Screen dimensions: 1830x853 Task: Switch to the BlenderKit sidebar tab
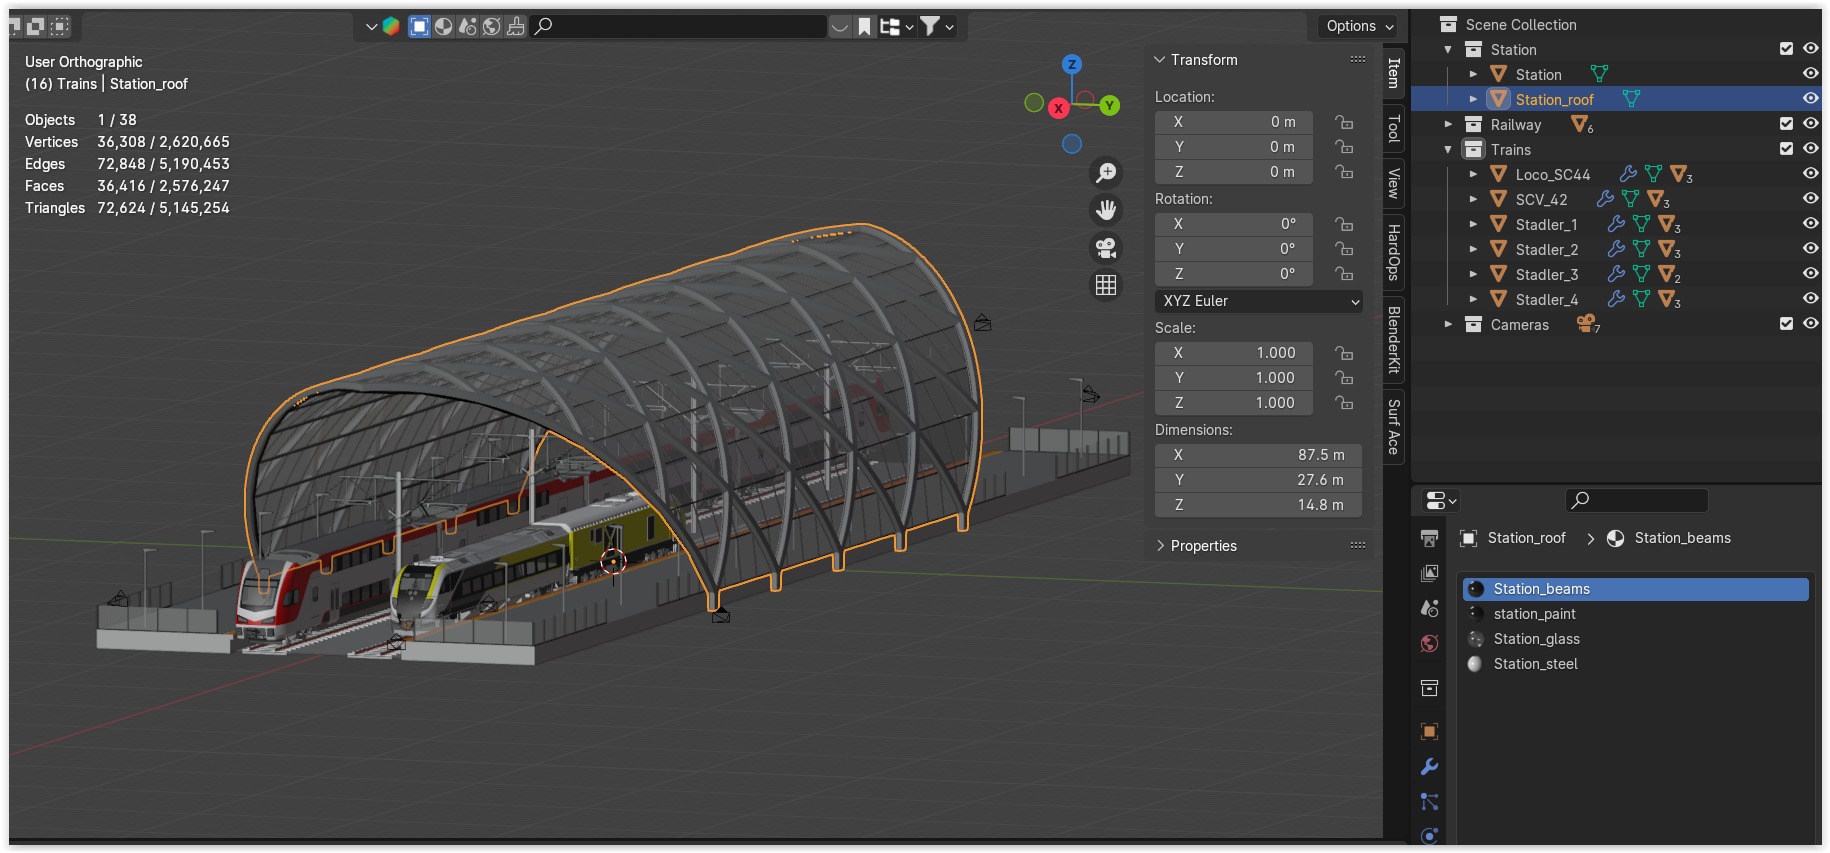1394,340
